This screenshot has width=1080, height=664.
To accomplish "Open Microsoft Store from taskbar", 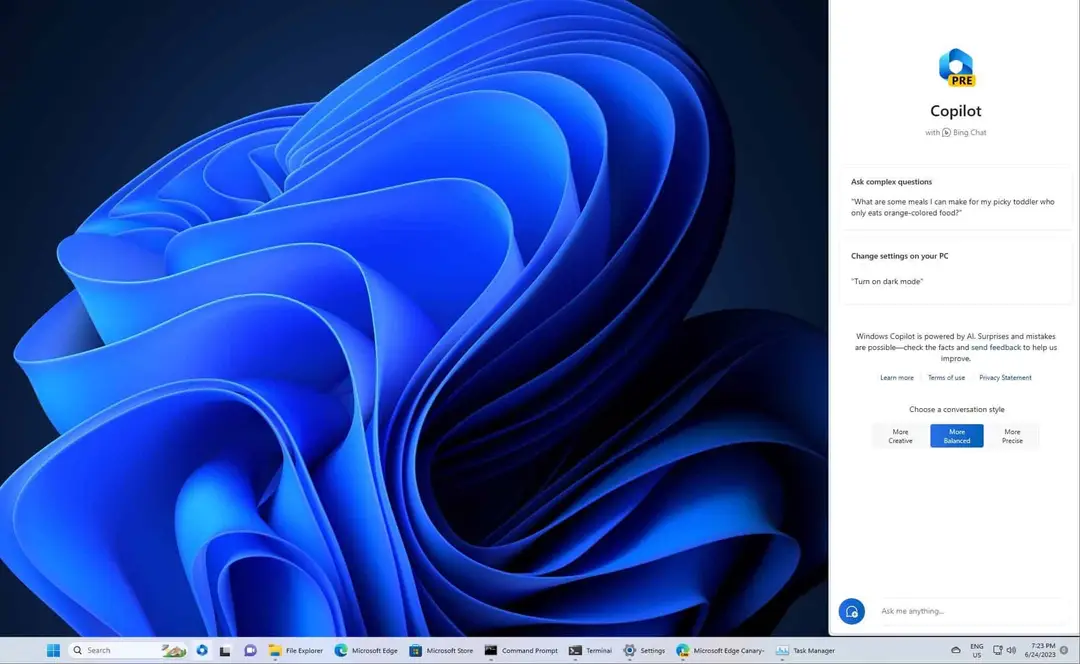I will click(441, 650).
